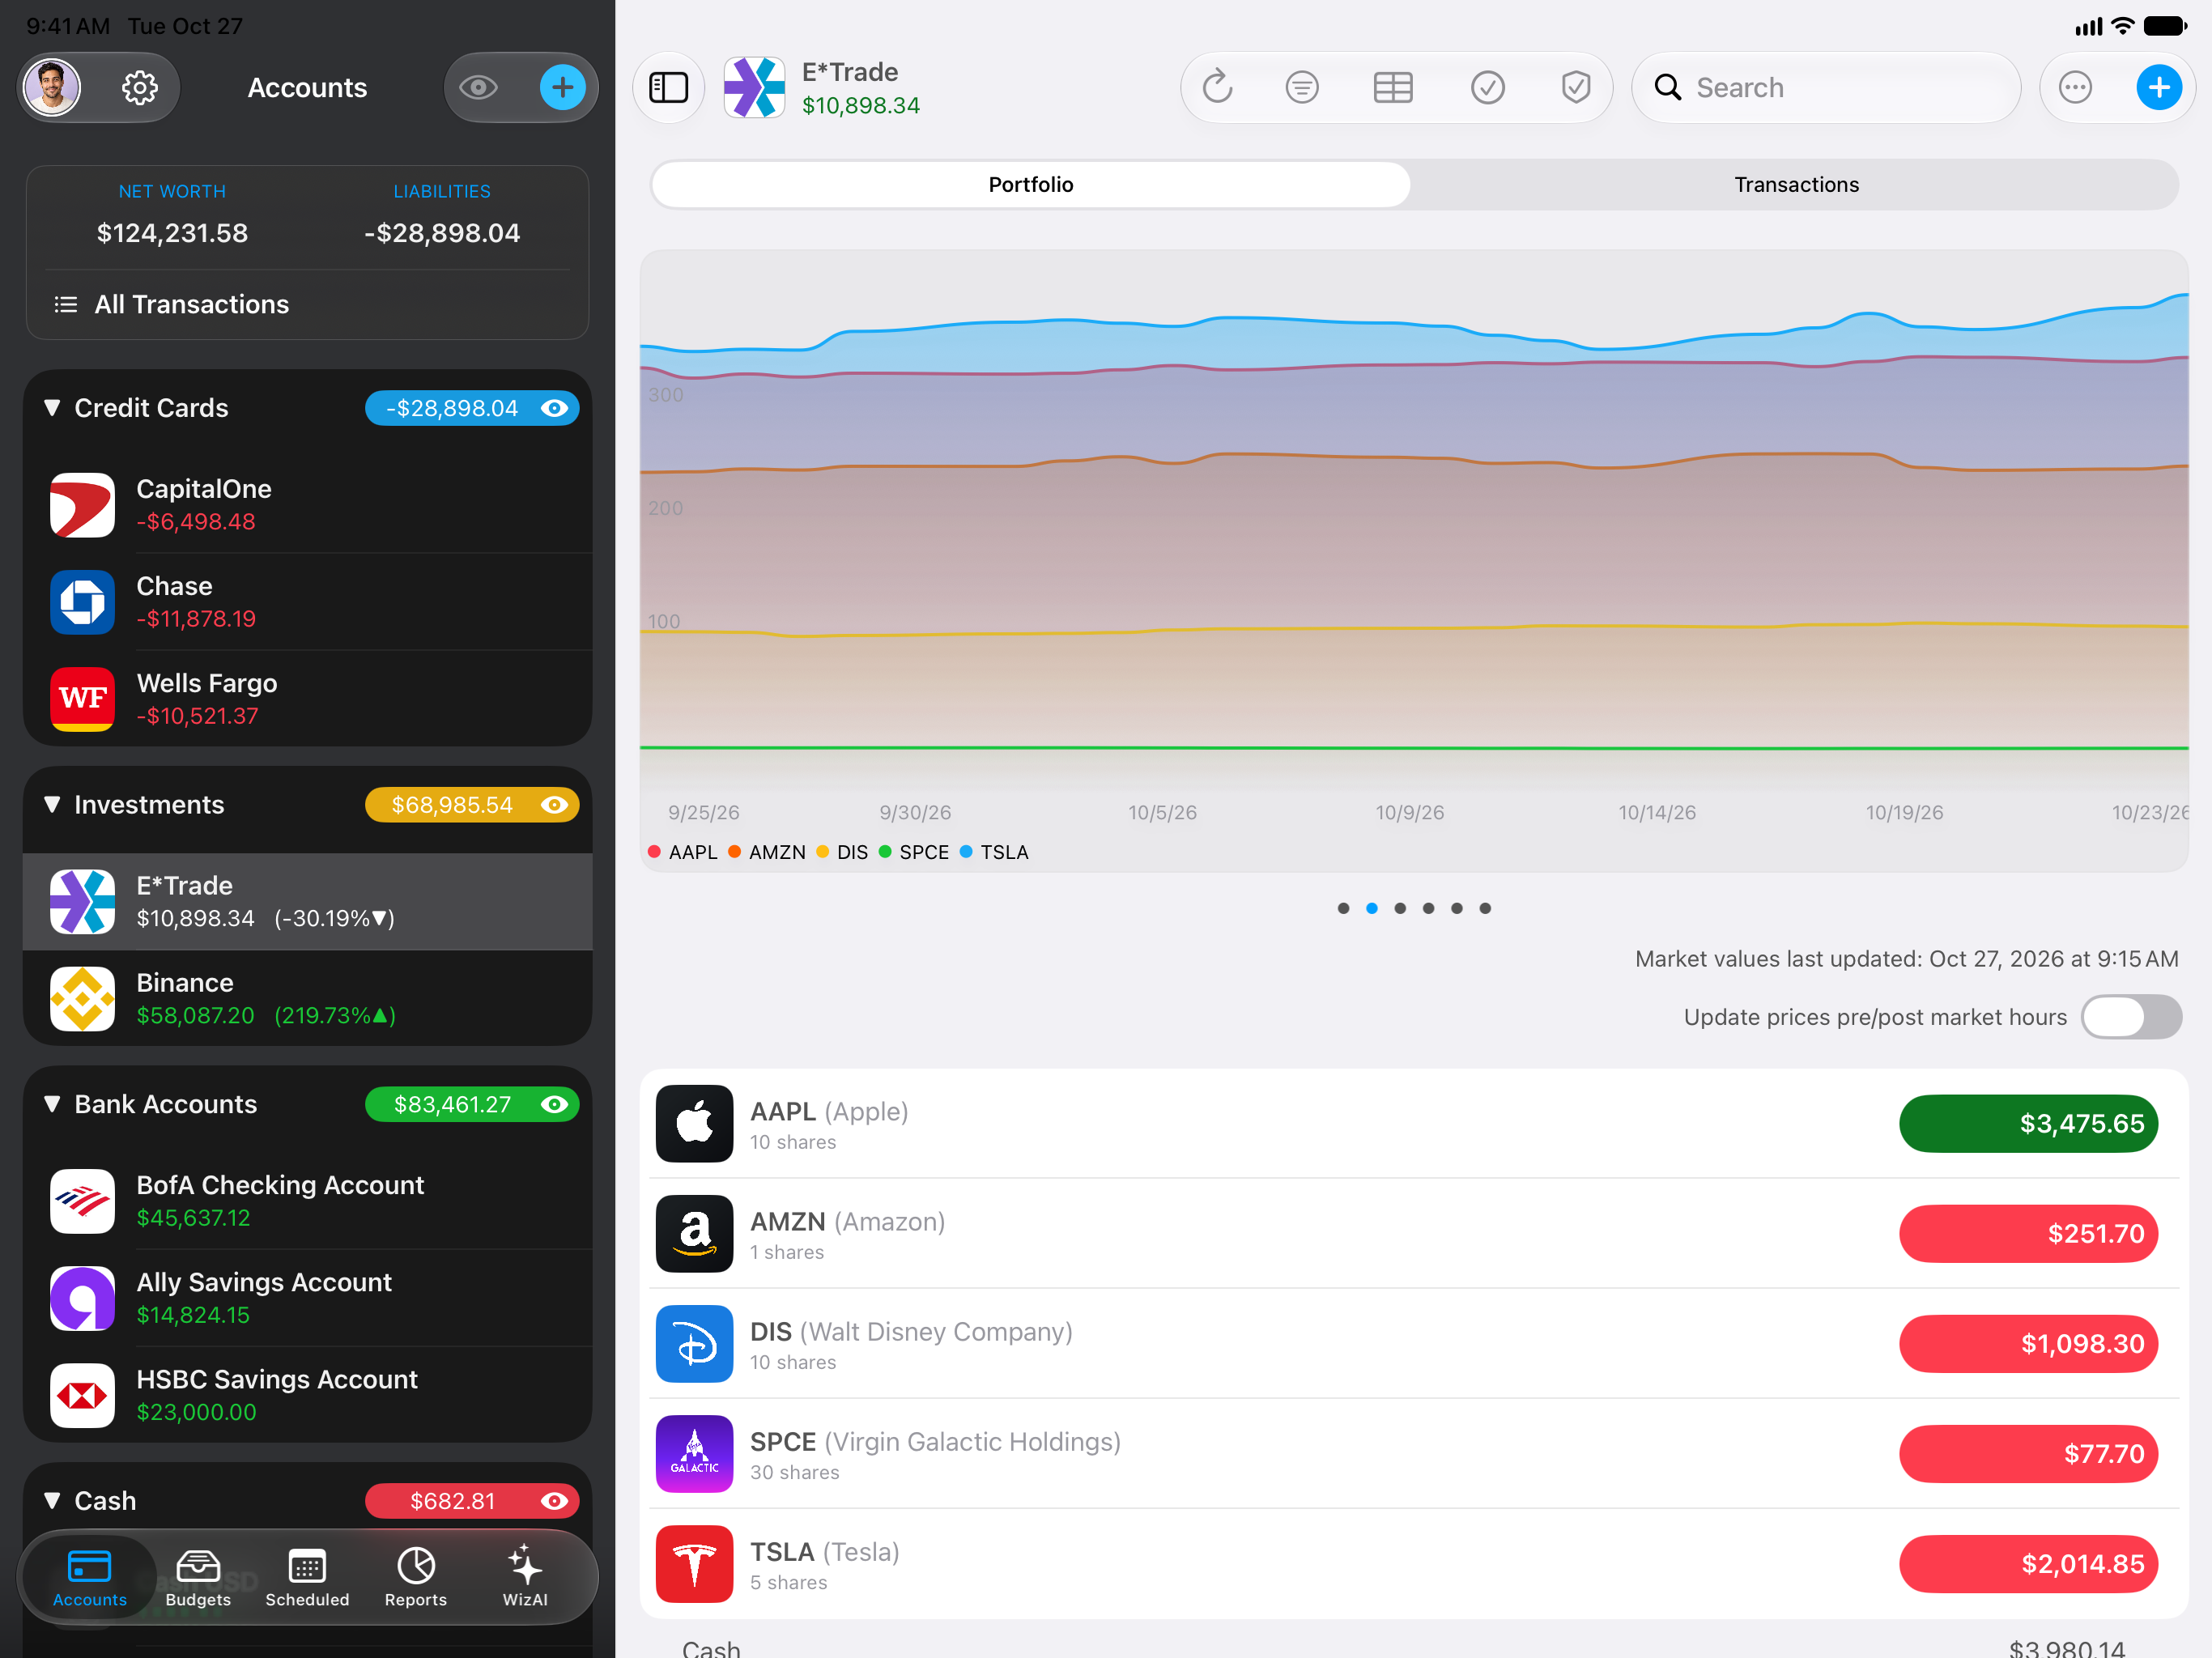Viewport: 2212px width, 1658px height.
Task: Hide the Bank Accounts group total
Action: click(554, 1104)
